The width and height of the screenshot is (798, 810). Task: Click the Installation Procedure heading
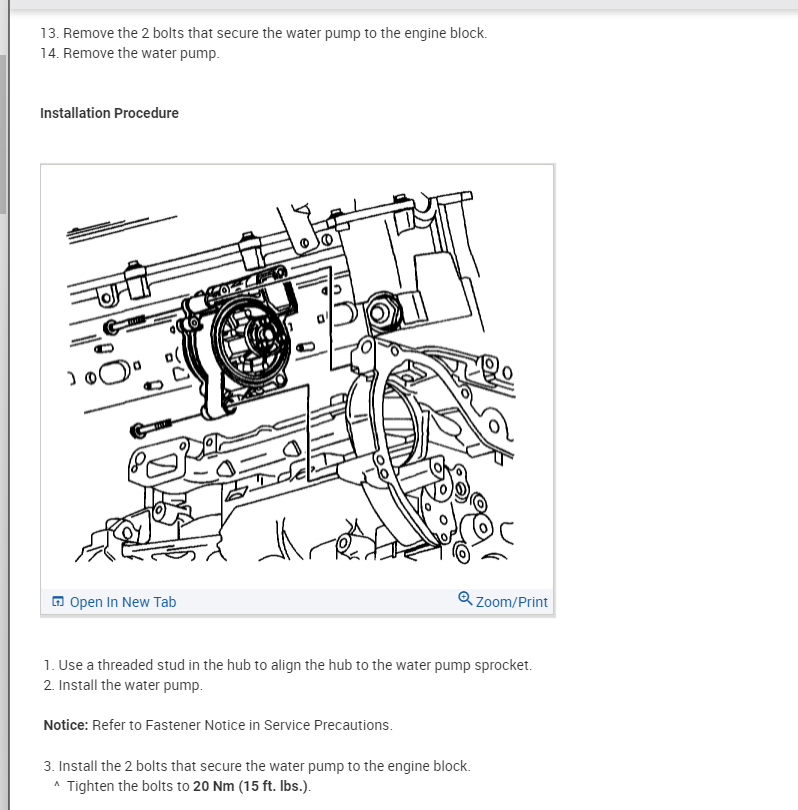pos(109,113)
